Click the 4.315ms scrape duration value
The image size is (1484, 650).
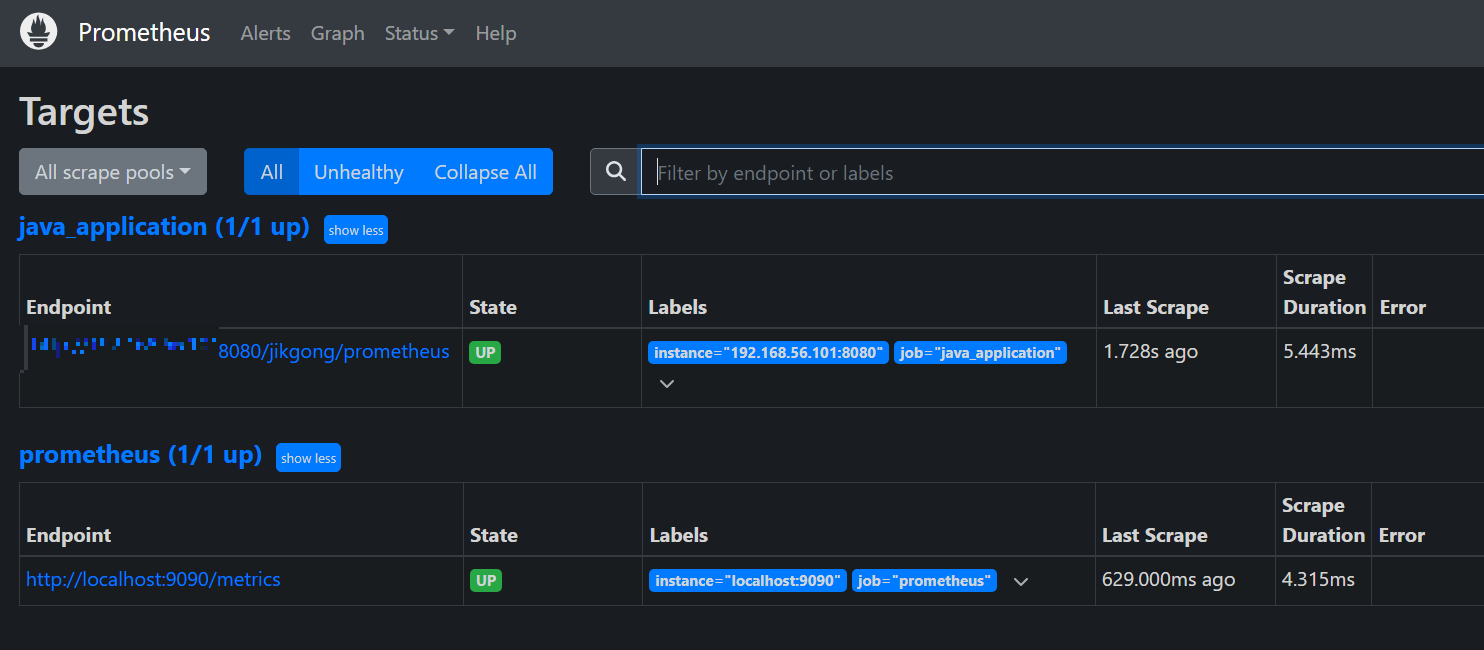1318,580
